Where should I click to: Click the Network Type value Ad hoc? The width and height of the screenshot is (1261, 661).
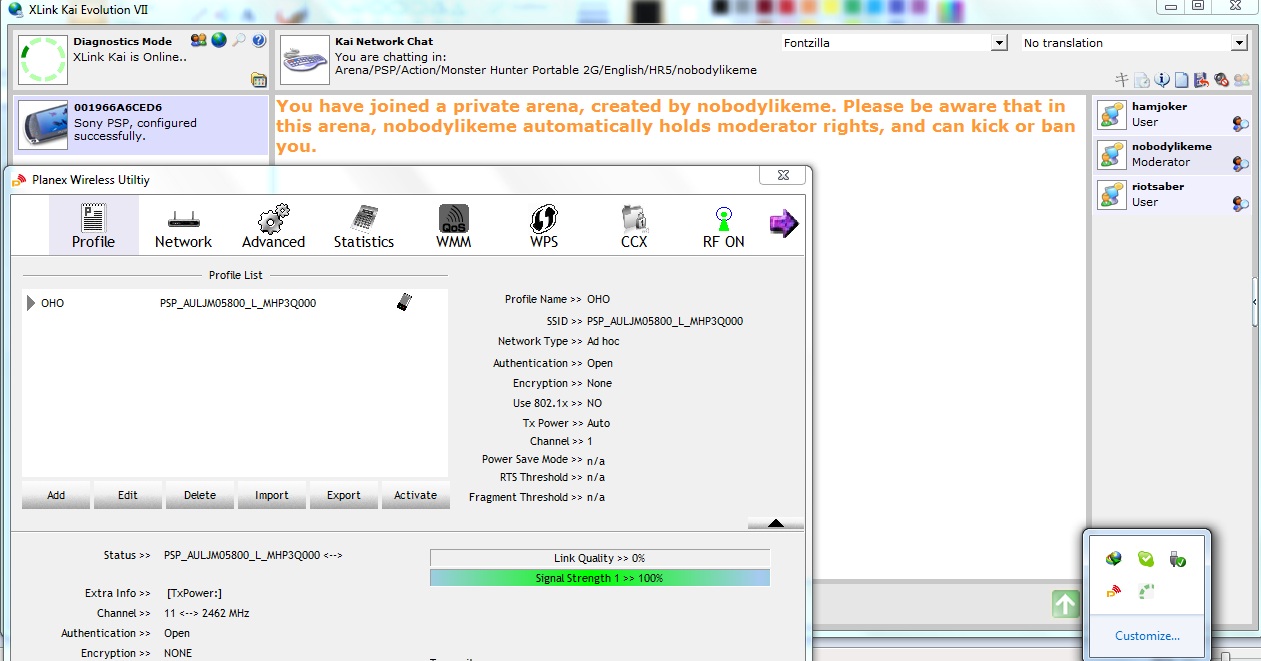603,342
